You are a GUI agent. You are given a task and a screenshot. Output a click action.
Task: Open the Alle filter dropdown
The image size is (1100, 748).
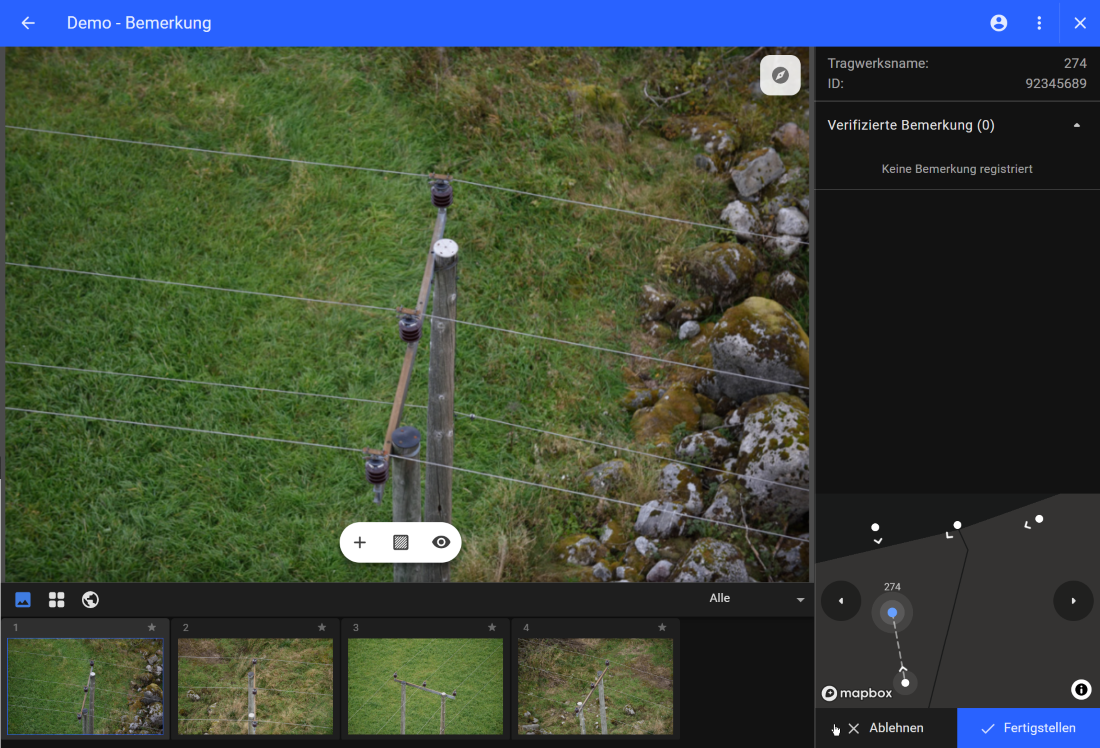coord(756,599)
